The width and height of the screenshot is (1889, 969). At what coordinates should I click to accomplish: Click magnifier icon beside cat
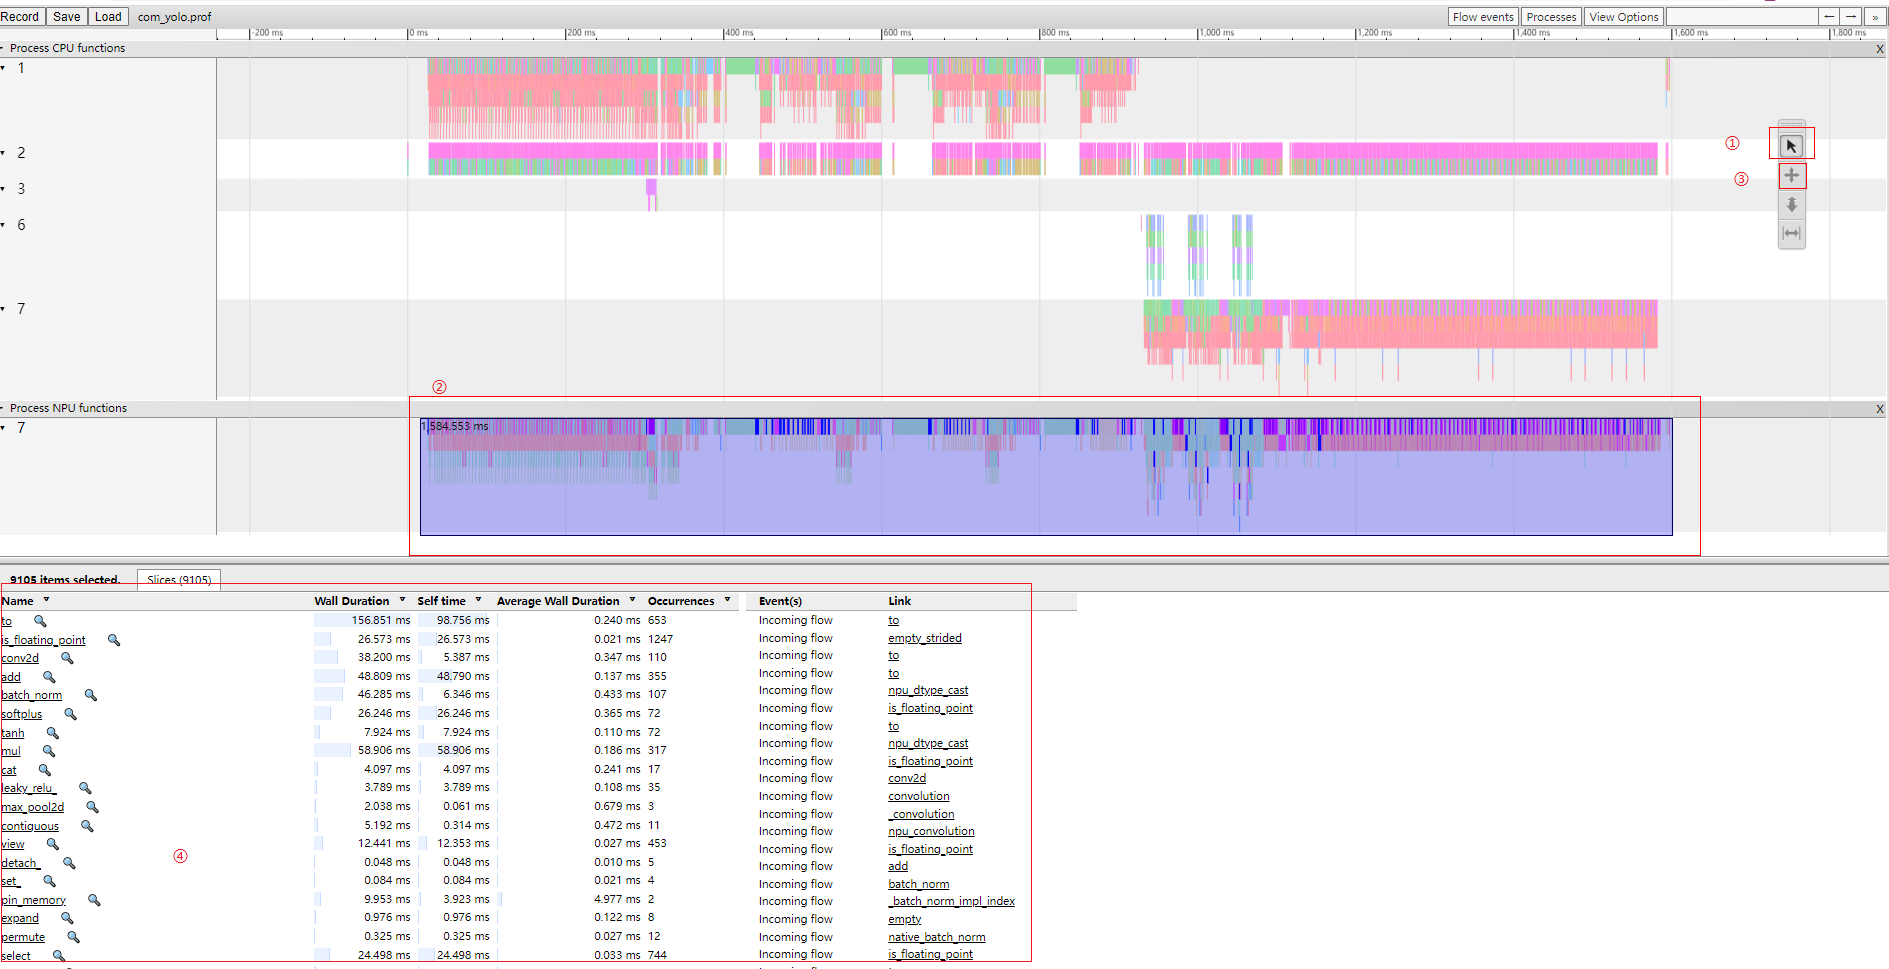44,770
